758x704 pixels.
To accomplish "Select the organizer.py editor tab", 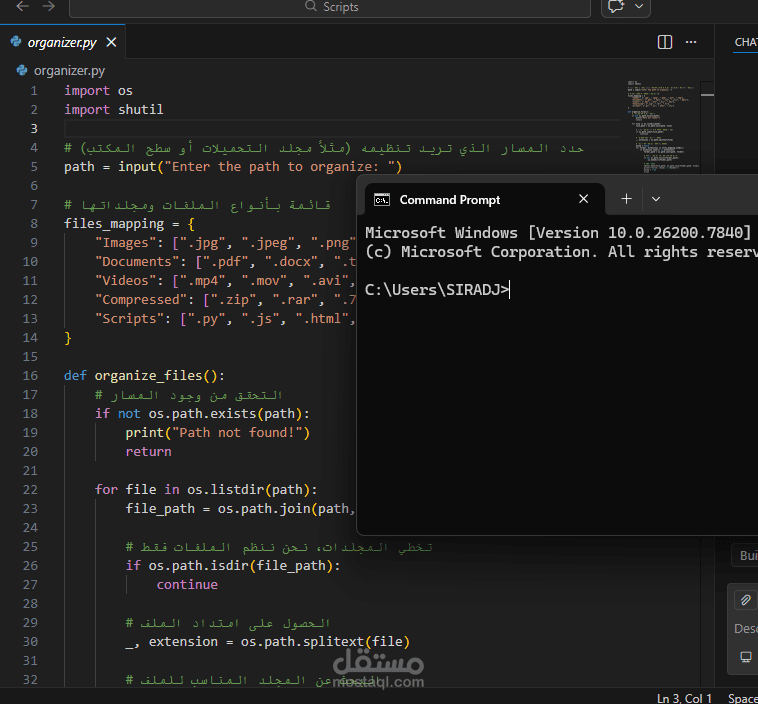I will (x=61, y=43).
